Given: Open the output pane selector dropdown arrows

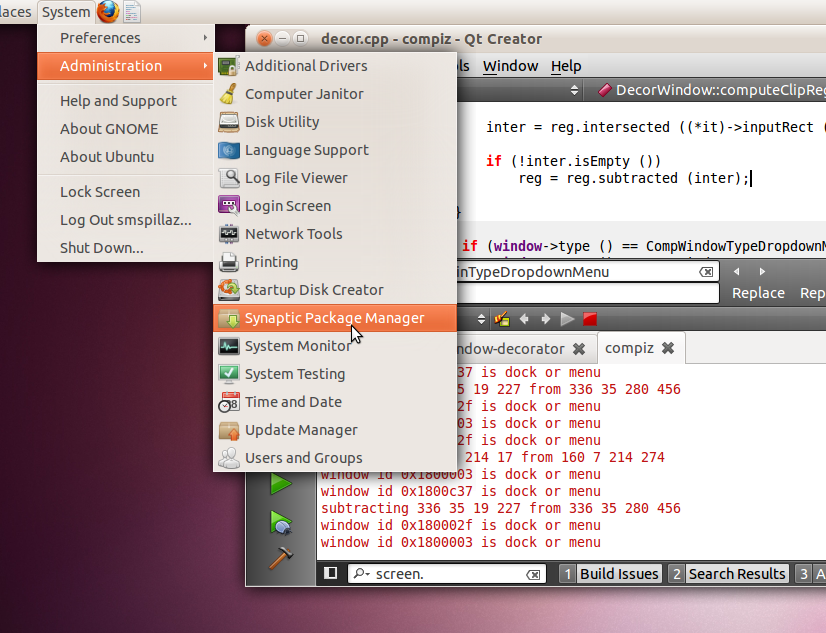Looking at the screenshot, I should (x=481, y=319).
